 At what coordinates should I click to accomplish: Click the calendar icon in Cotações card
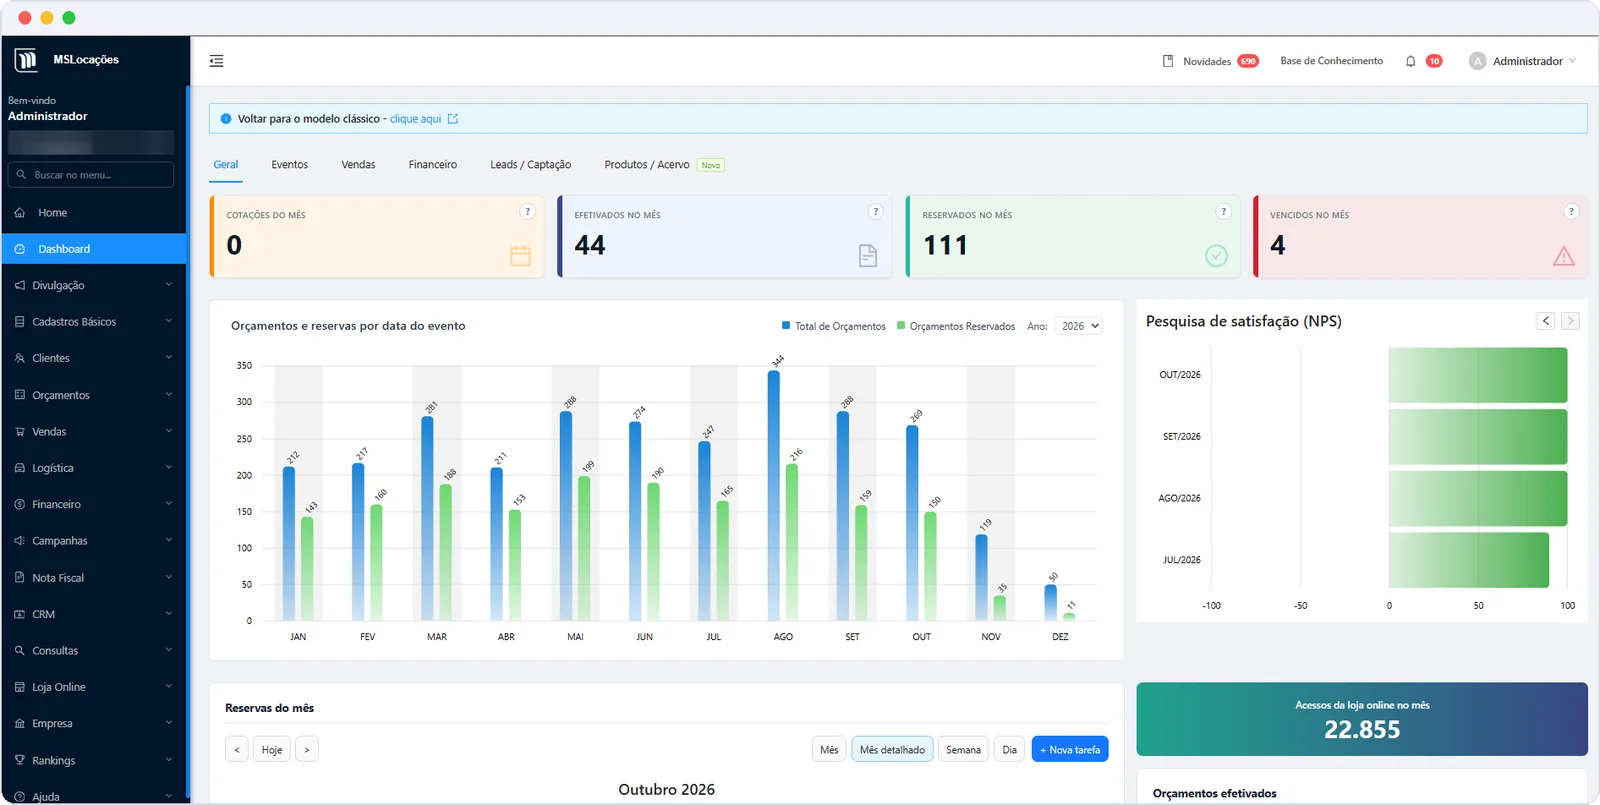click(520, 256)
